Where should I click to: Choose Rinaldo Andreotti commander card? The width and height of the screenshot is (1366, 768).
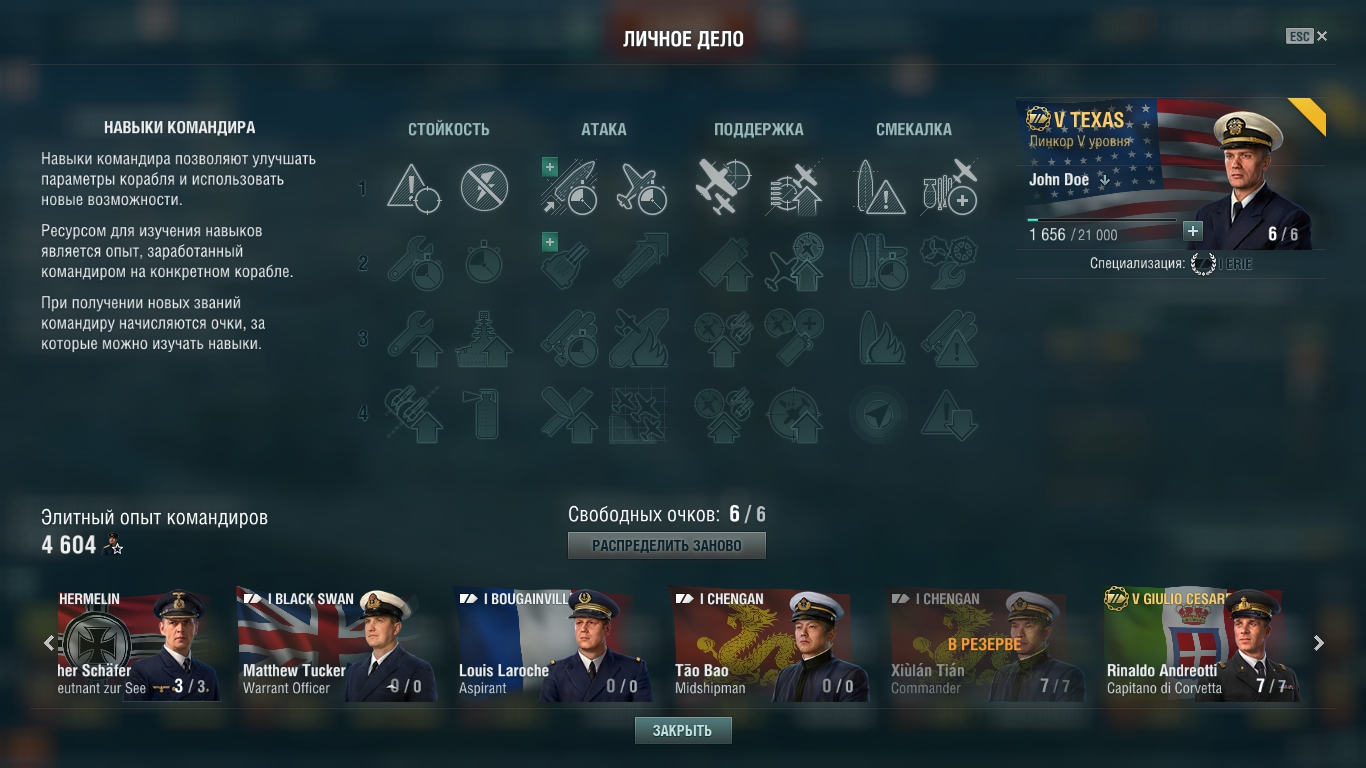[x=1201, y=644]
